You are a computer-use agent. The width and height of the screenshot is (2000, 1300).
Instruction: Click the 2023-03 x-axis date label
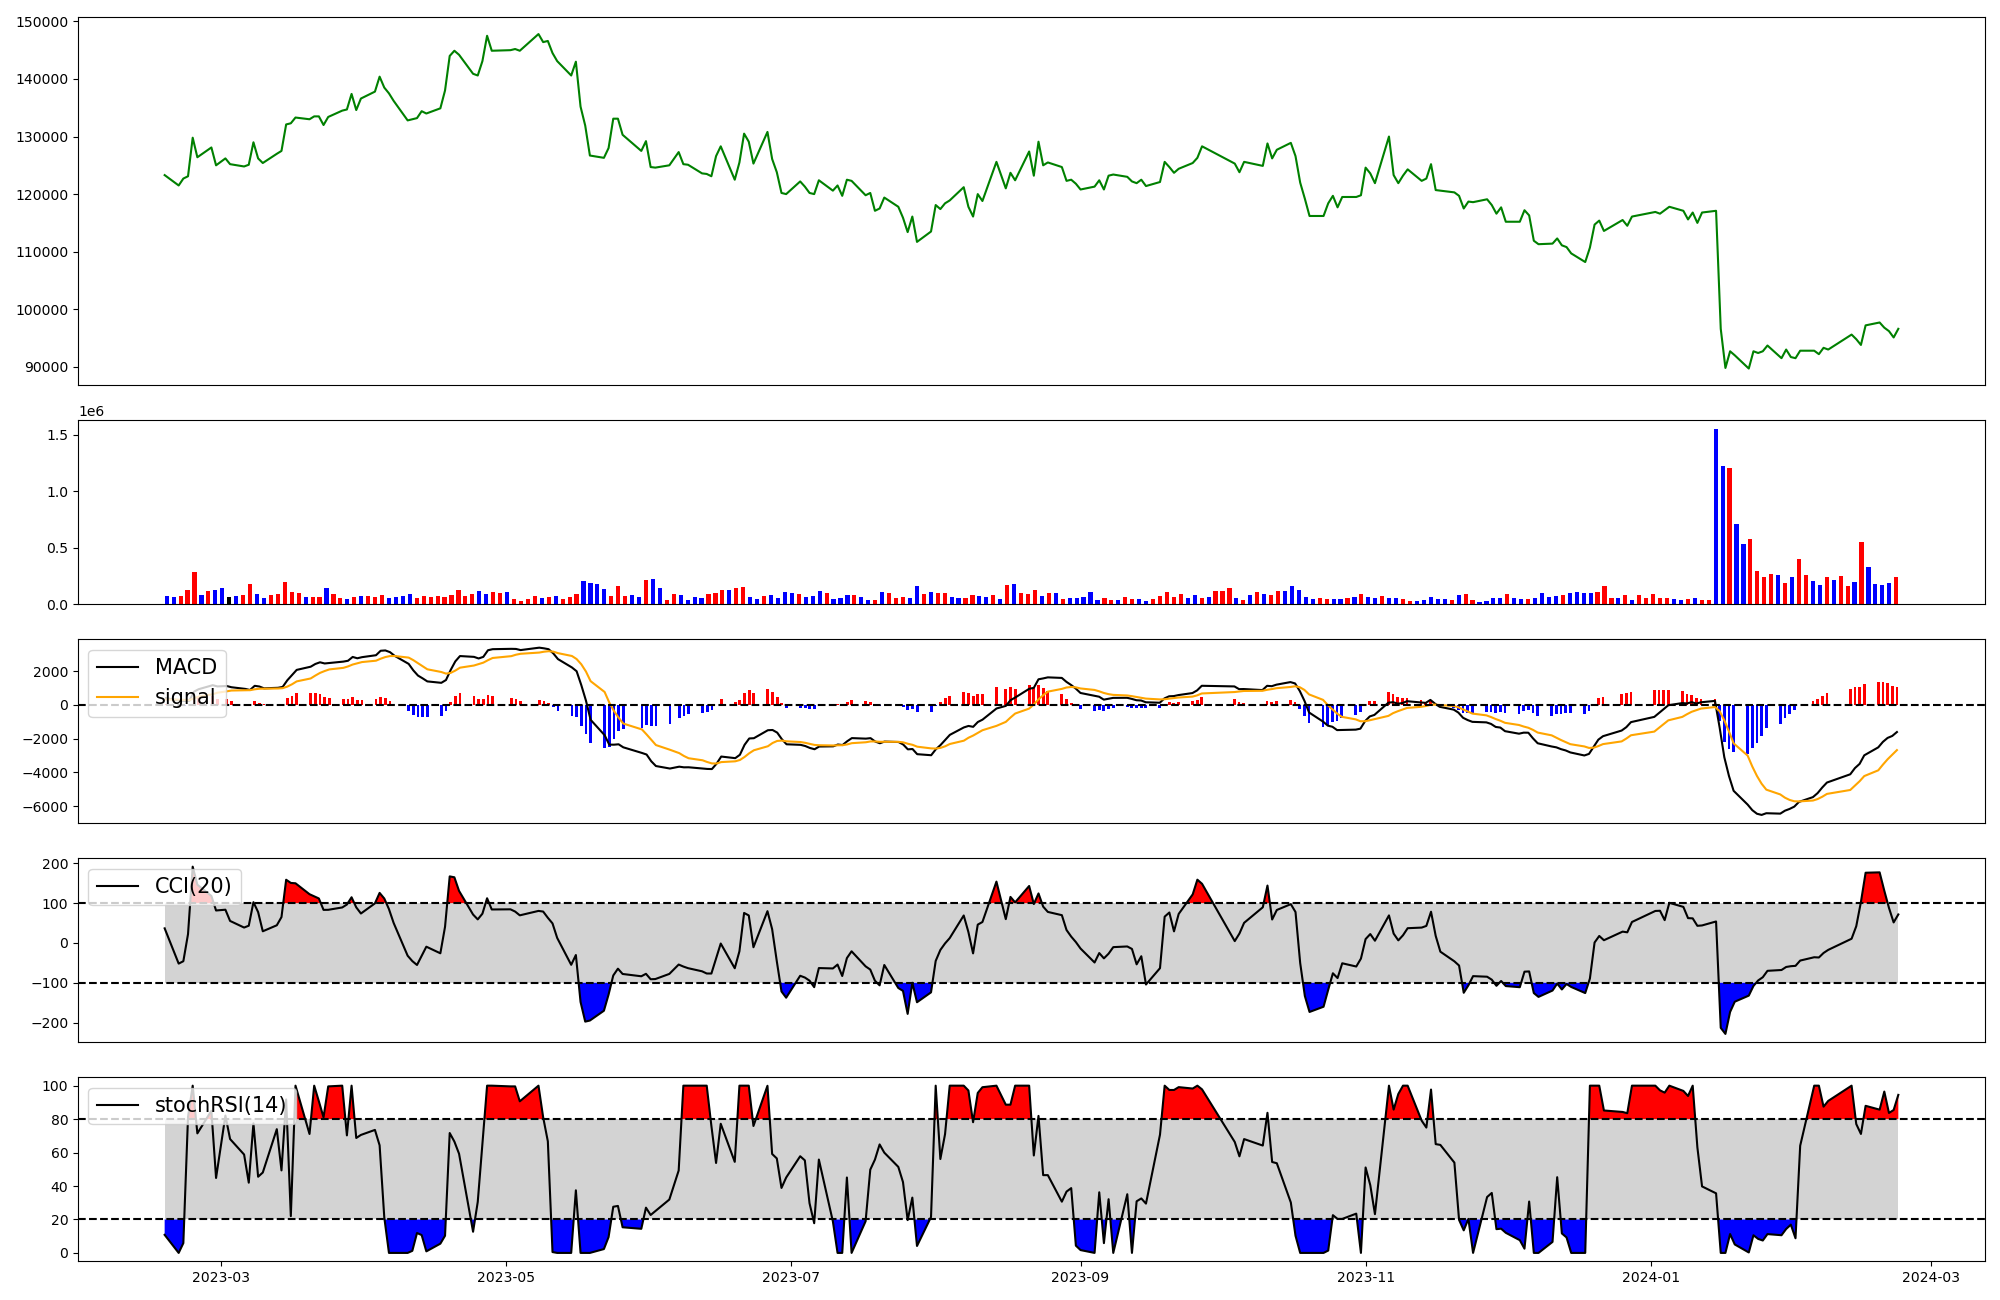221,1277
